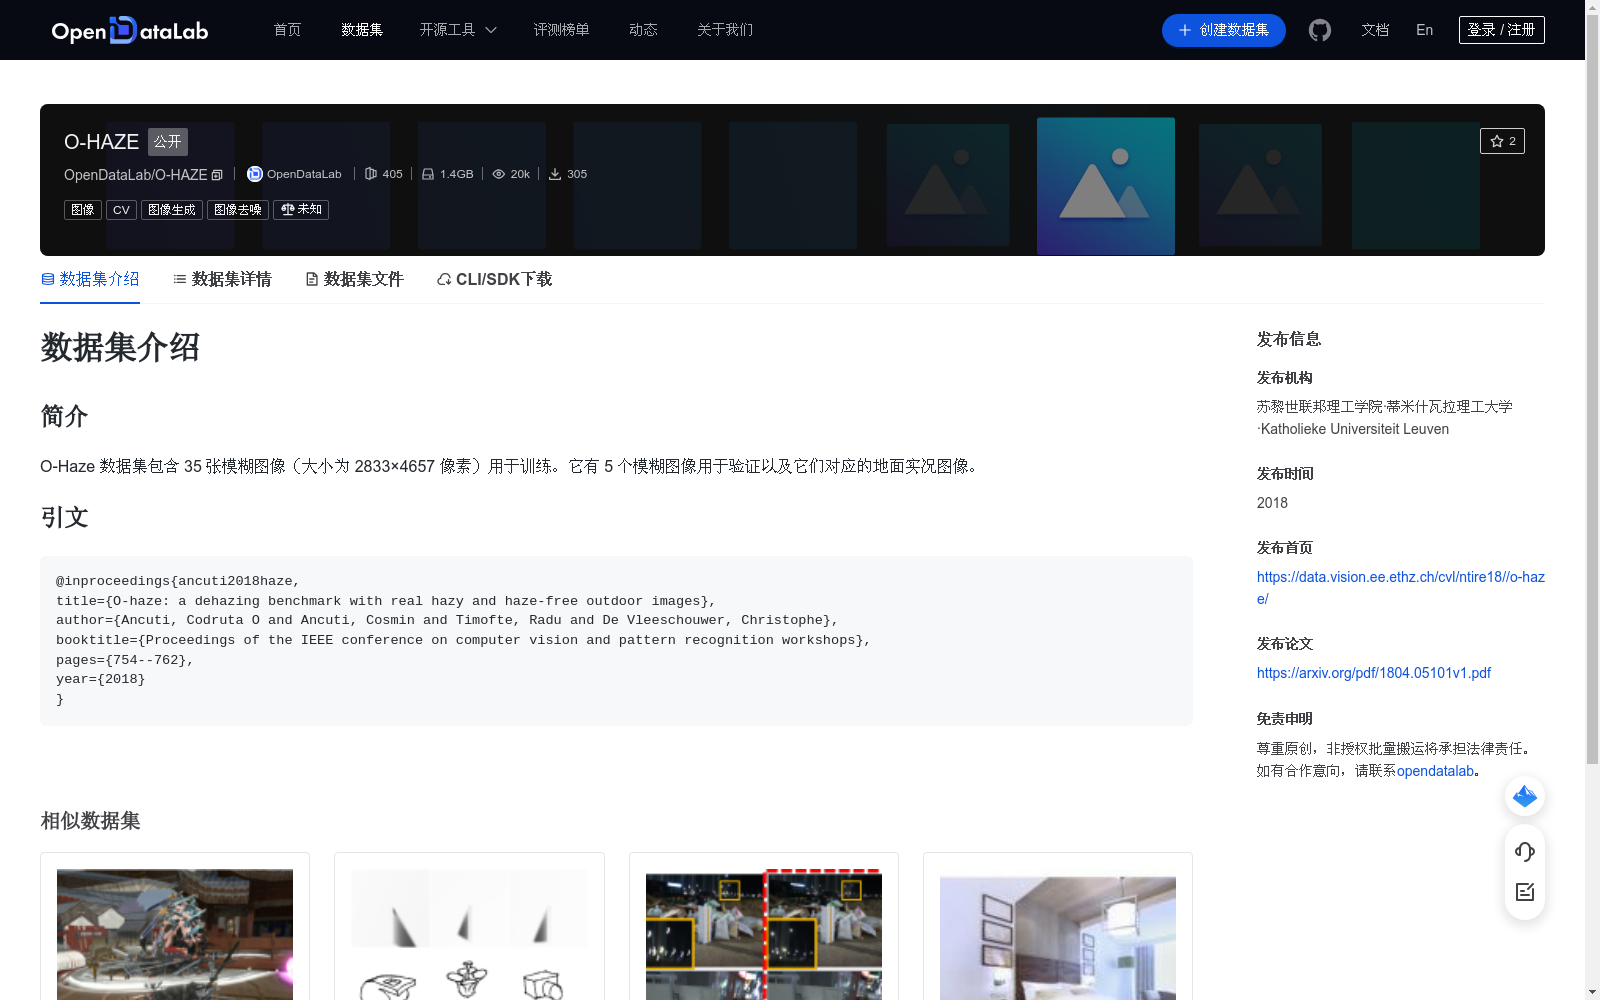Click the 图像去噪 tag
Image resolution: width=1600 pixels, height=1000 pixels.
pyautogui.click(x=238, y=210)
